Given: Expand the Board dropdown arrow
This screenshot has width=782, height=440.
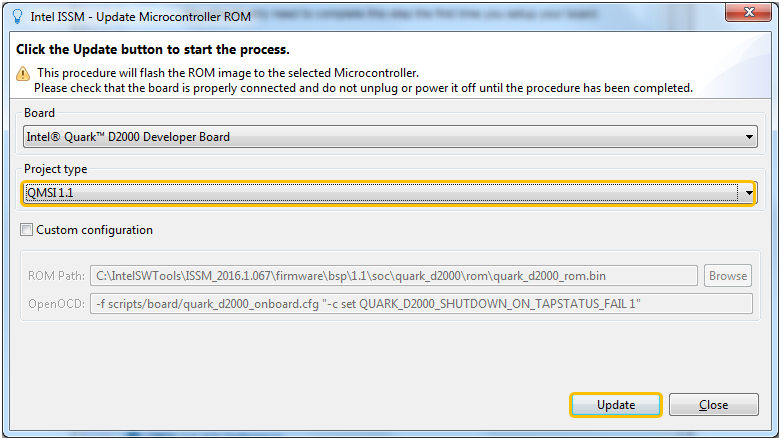Looking at the screenshot, I should tap(749, 137).
